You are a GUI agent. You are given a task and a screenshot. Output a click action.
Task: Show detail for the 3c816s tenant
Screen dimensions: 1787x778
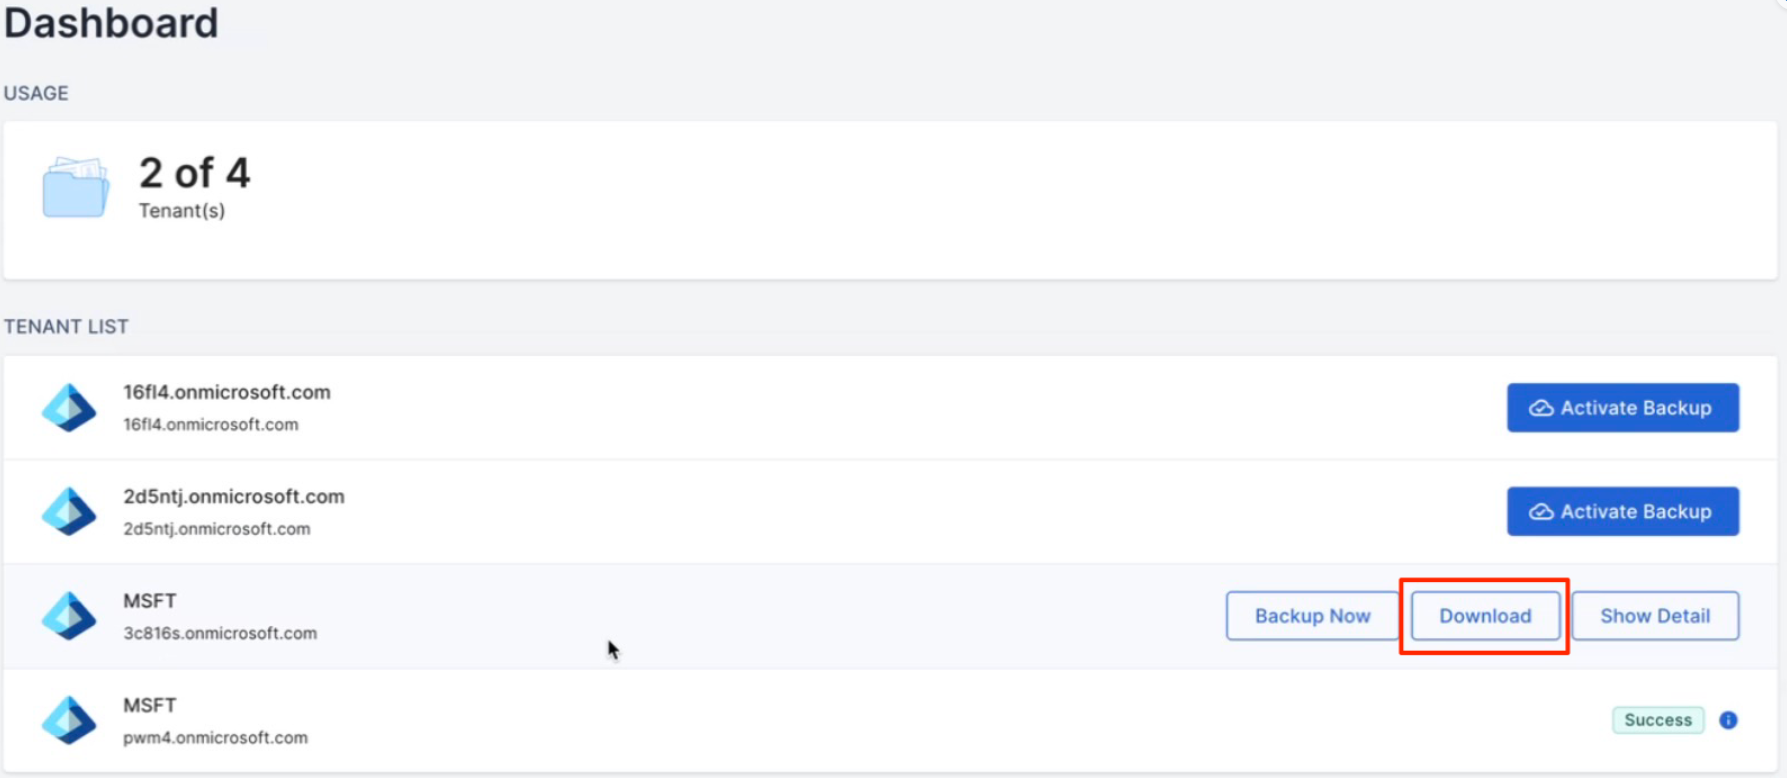tap(1655, 615)
